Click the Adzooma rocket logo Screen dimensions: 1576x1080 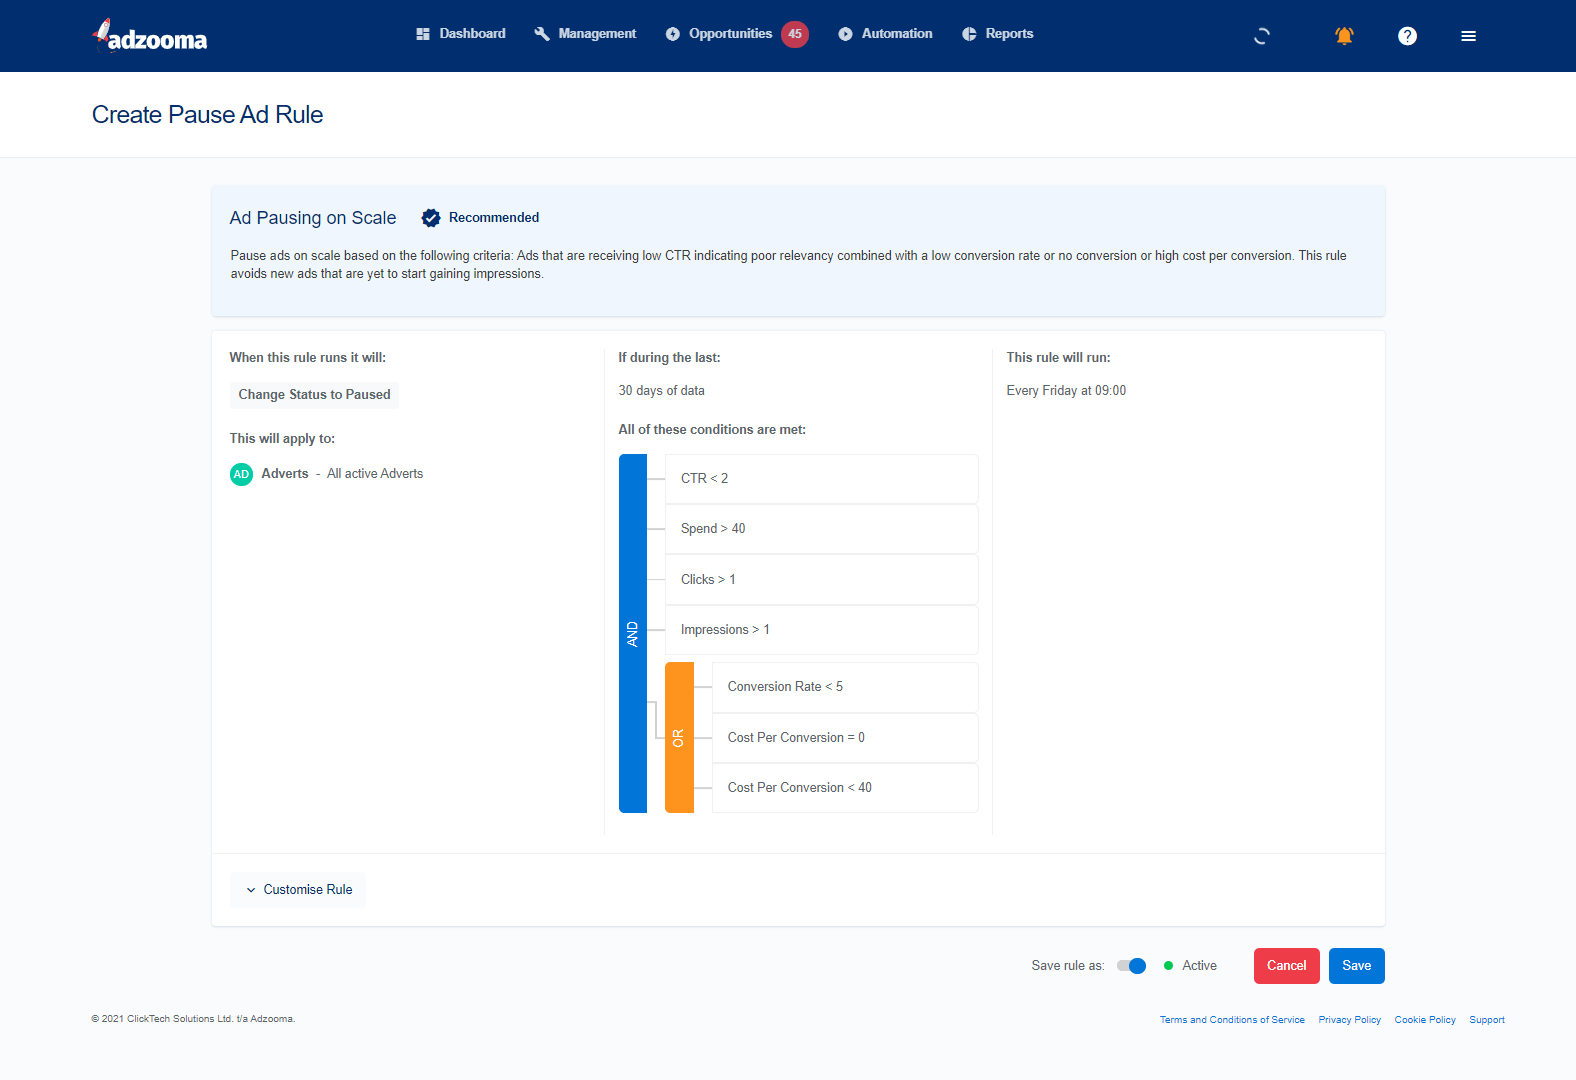pyautogui.click(x=150, y=36)
